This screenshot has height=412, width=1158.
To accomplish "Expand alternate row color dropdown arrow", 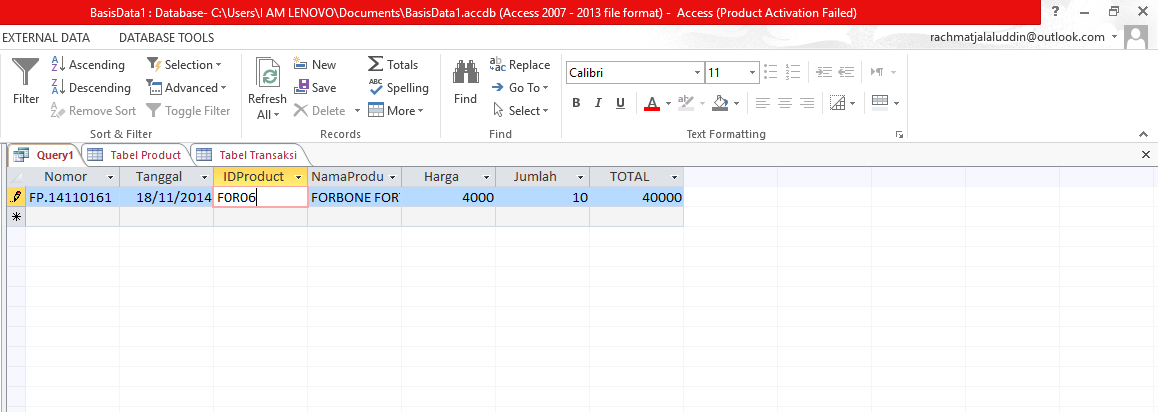I will tap(897, 103).
